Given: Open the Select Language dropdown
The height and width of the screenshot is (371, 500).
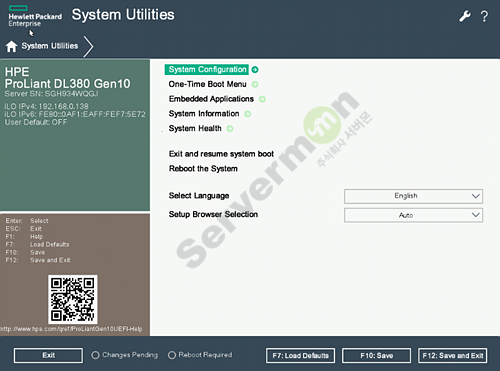Looking at the screenshot, I should [x=413, y=196].
